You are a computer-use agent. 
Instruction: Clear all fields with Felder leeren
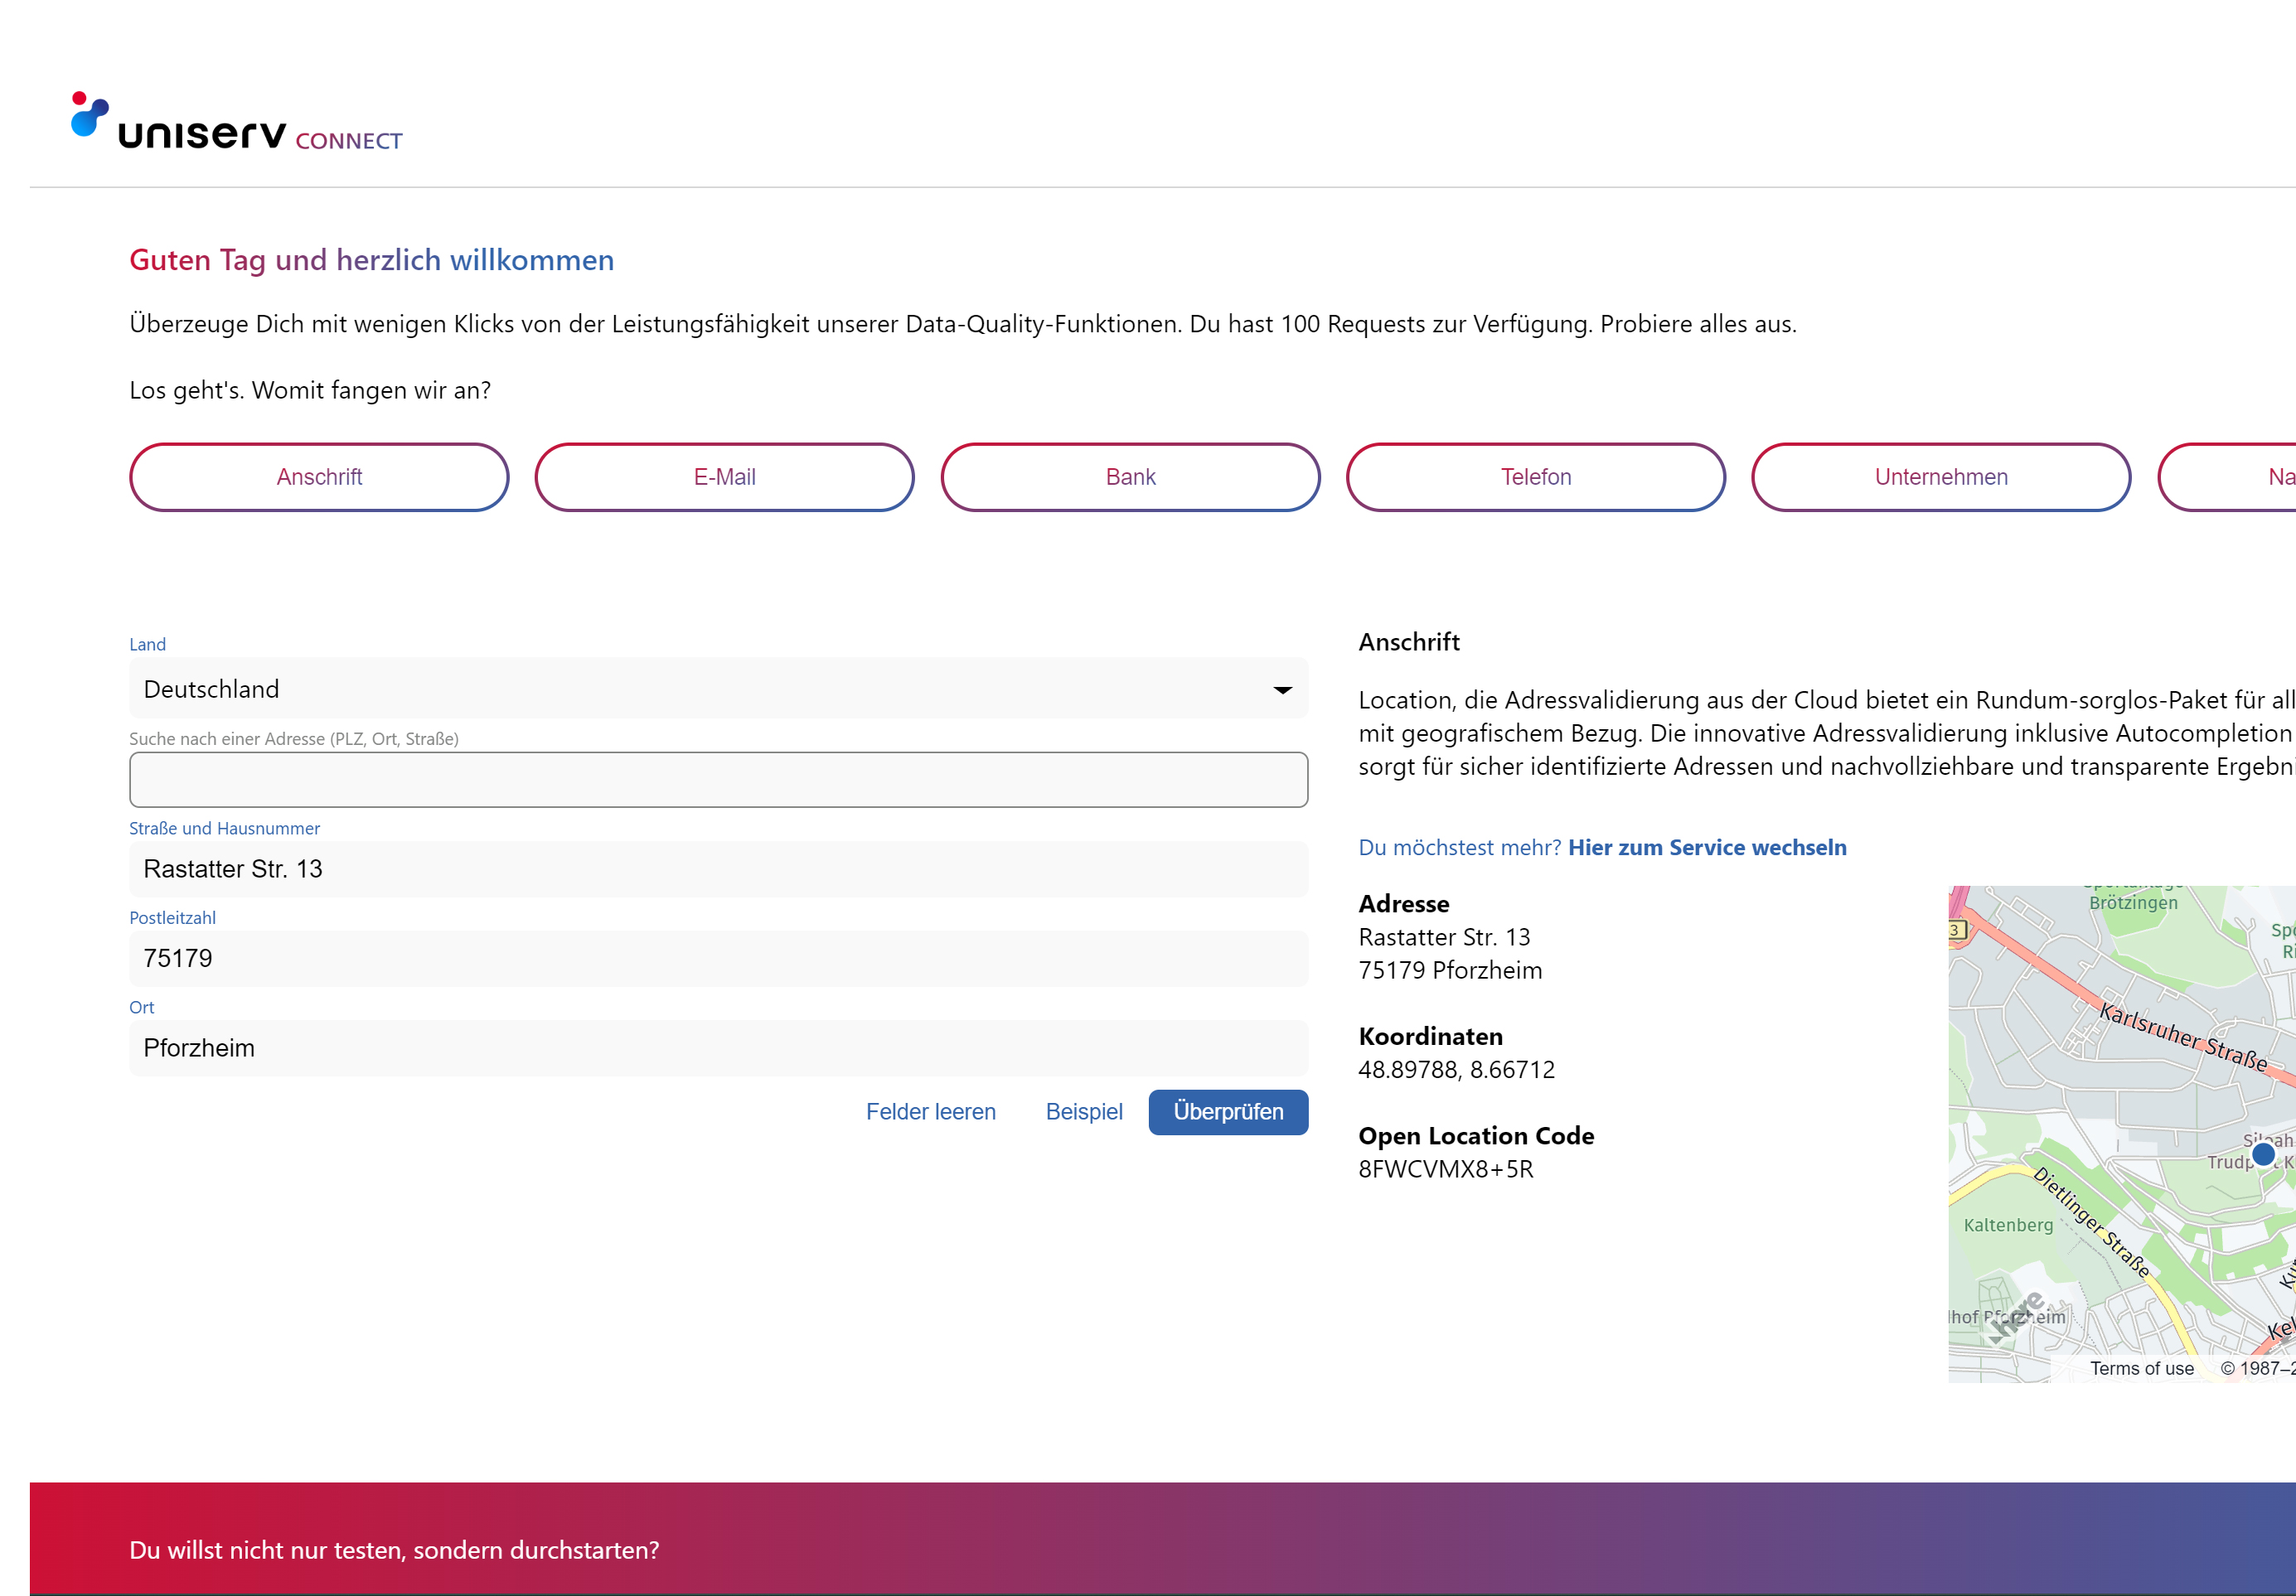pyautogui.click(x=931, y=1111)
